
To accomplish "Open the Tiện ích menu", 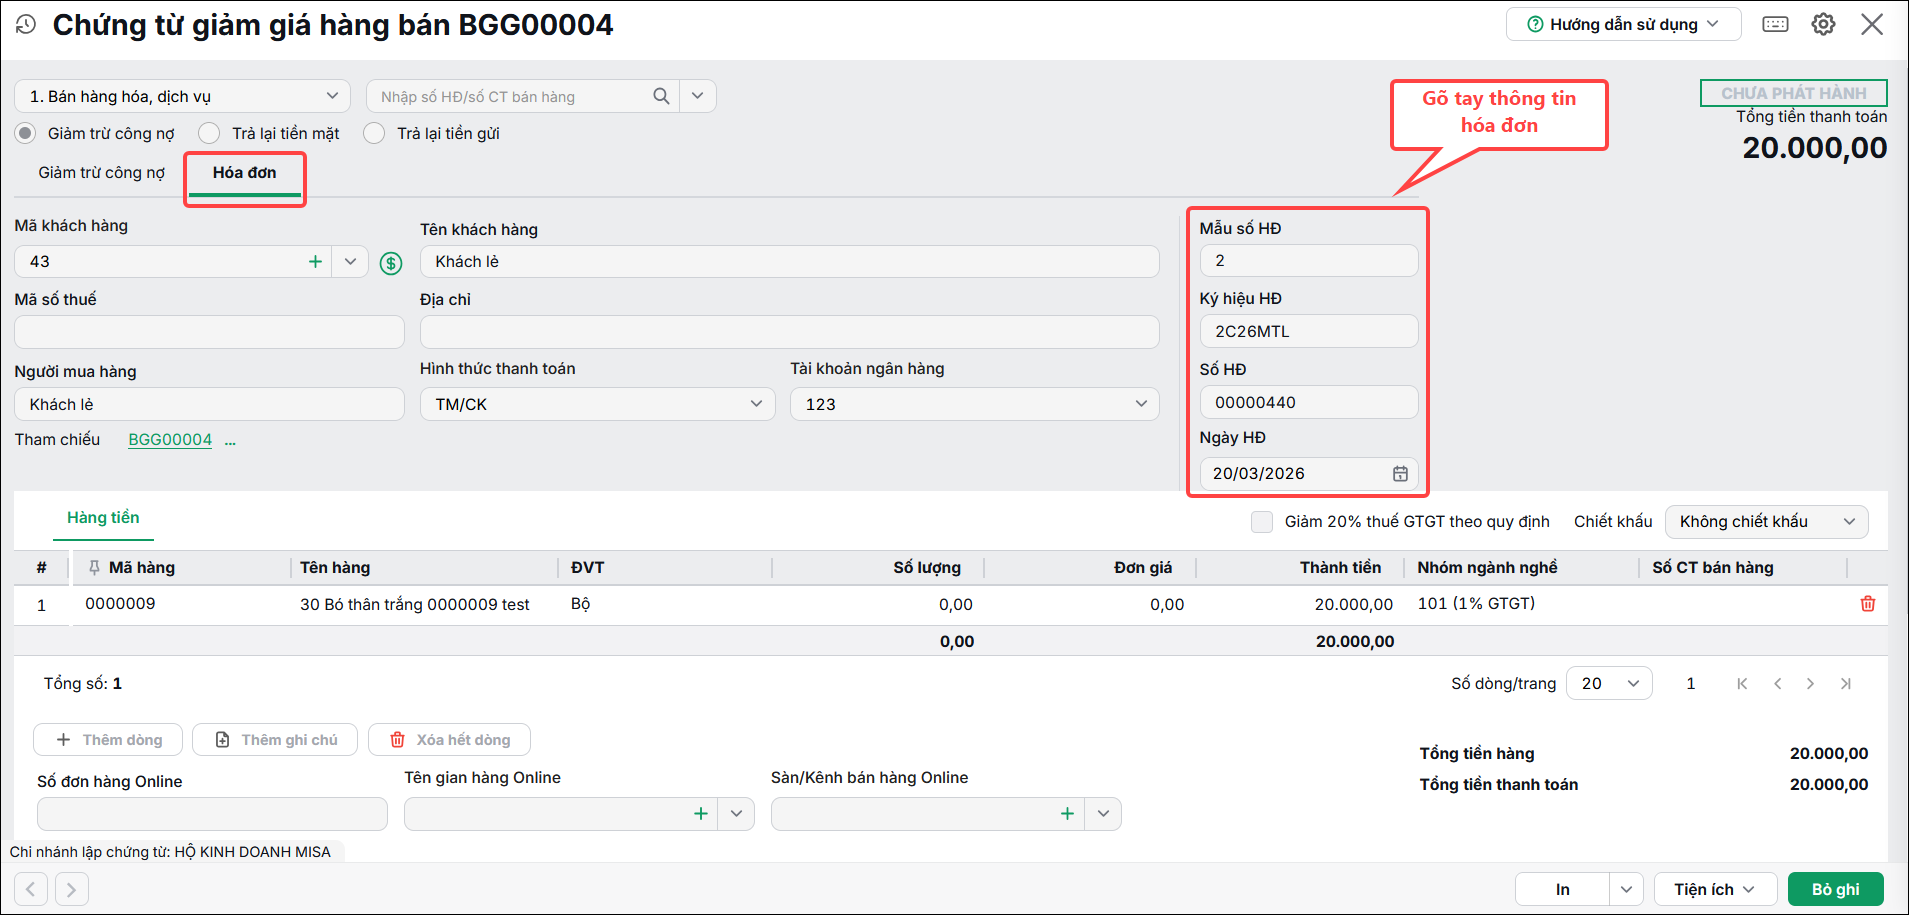I will click(1715, 889).
